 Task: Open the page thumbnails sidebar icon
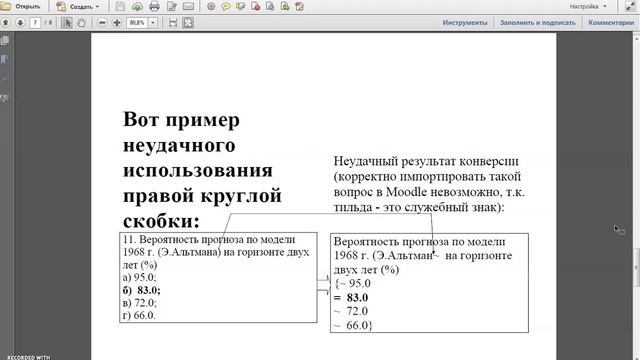pos(5,40)
